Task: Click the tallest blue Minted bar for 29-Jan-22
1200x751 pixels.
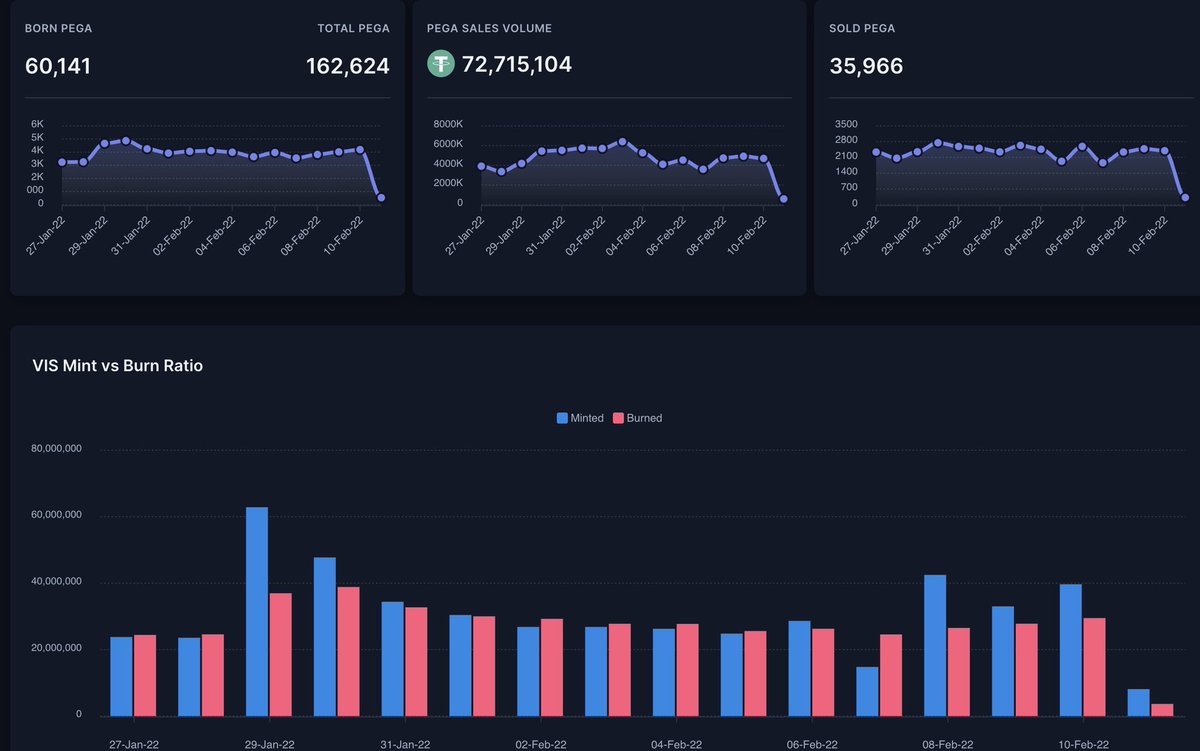Action: point(257,611)
